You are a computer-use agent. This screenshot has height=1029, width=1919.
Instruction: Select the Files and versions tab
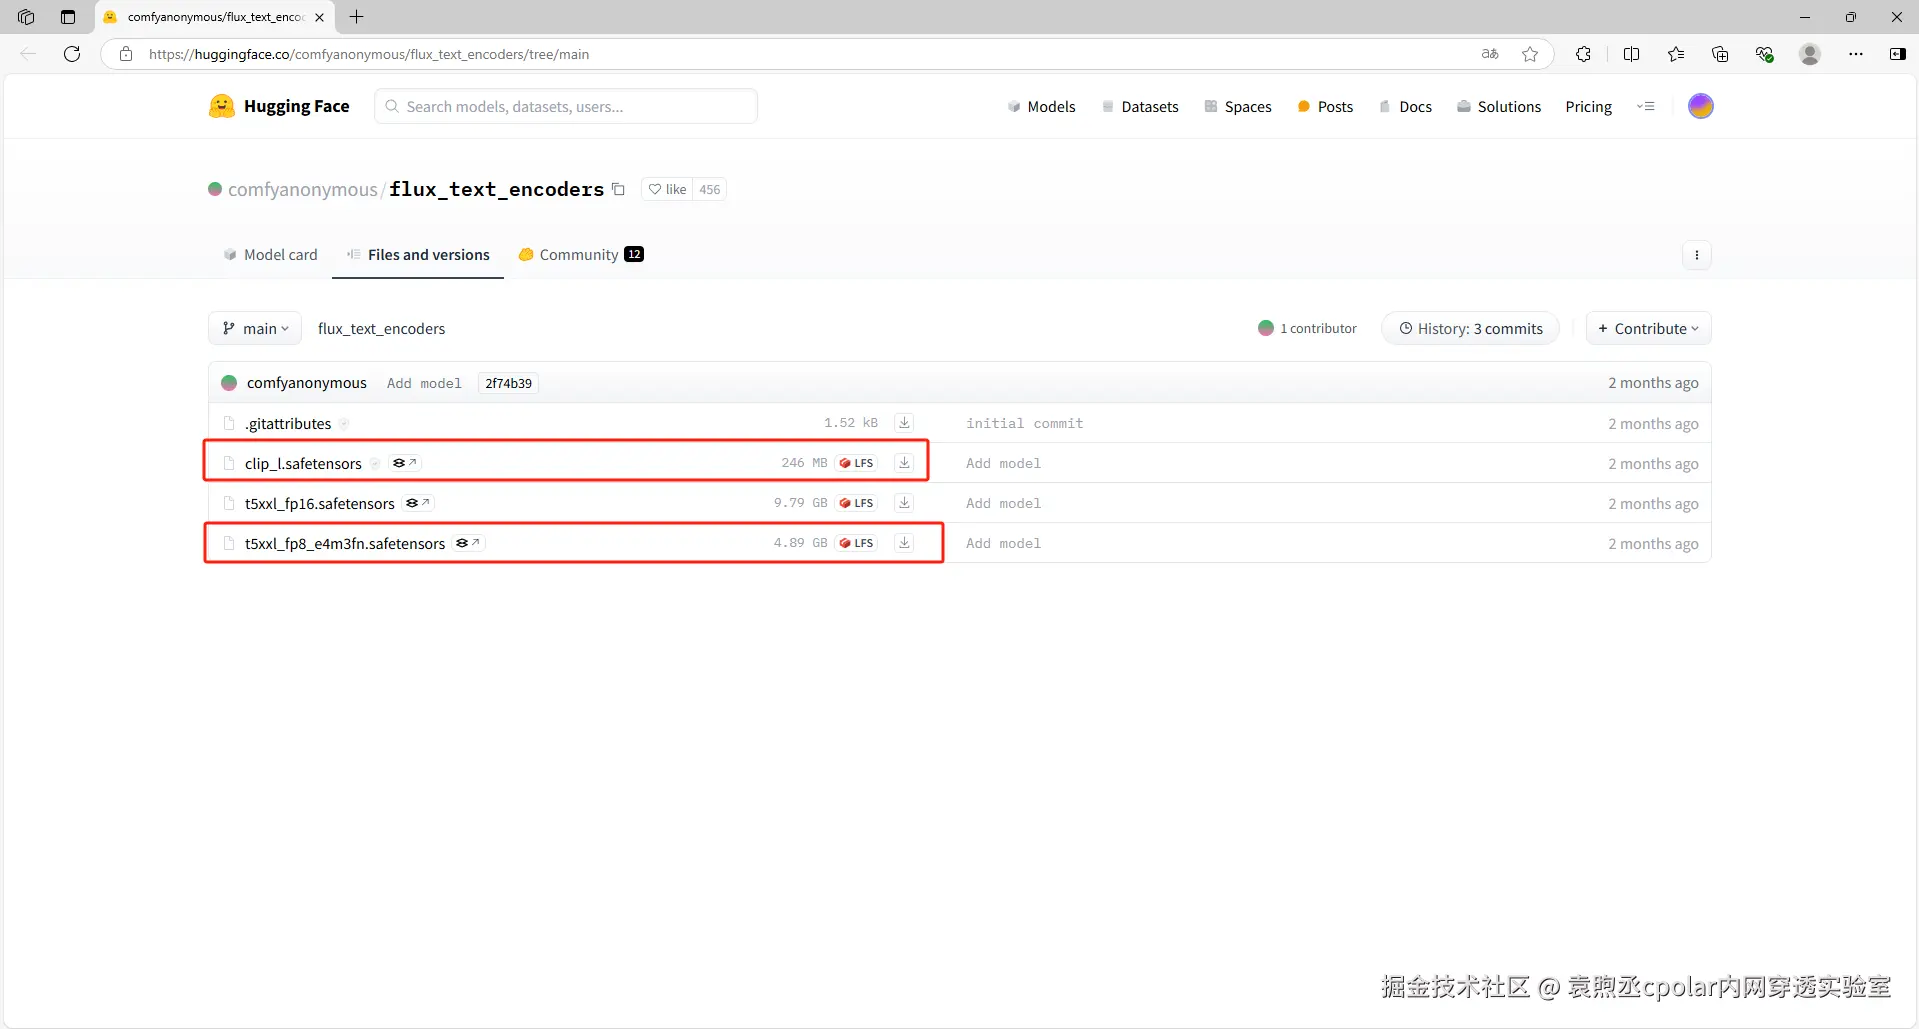[x=418, y=255]
